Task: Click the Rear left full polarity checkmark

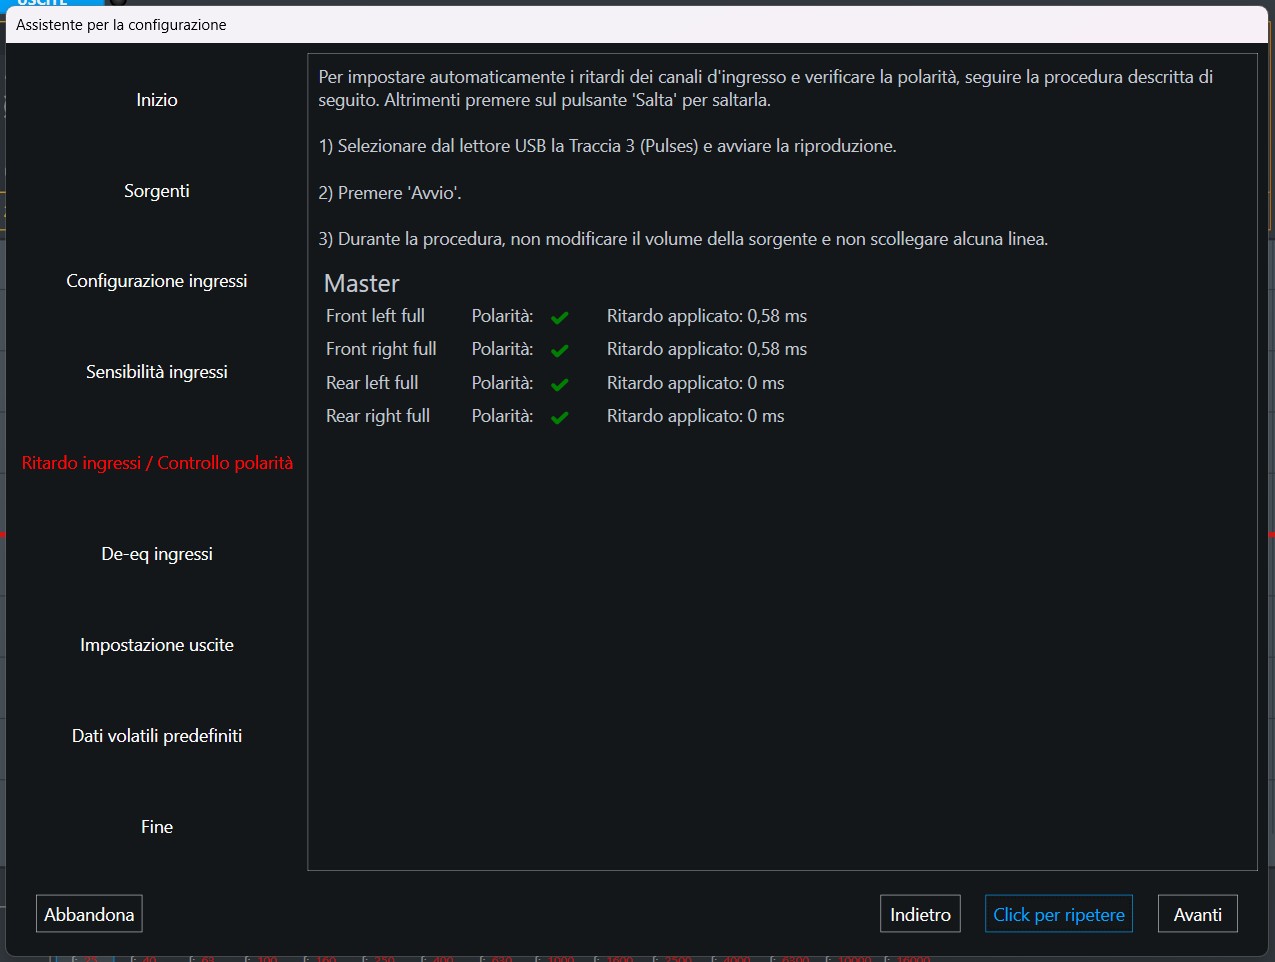Action: tap(560, 384)
